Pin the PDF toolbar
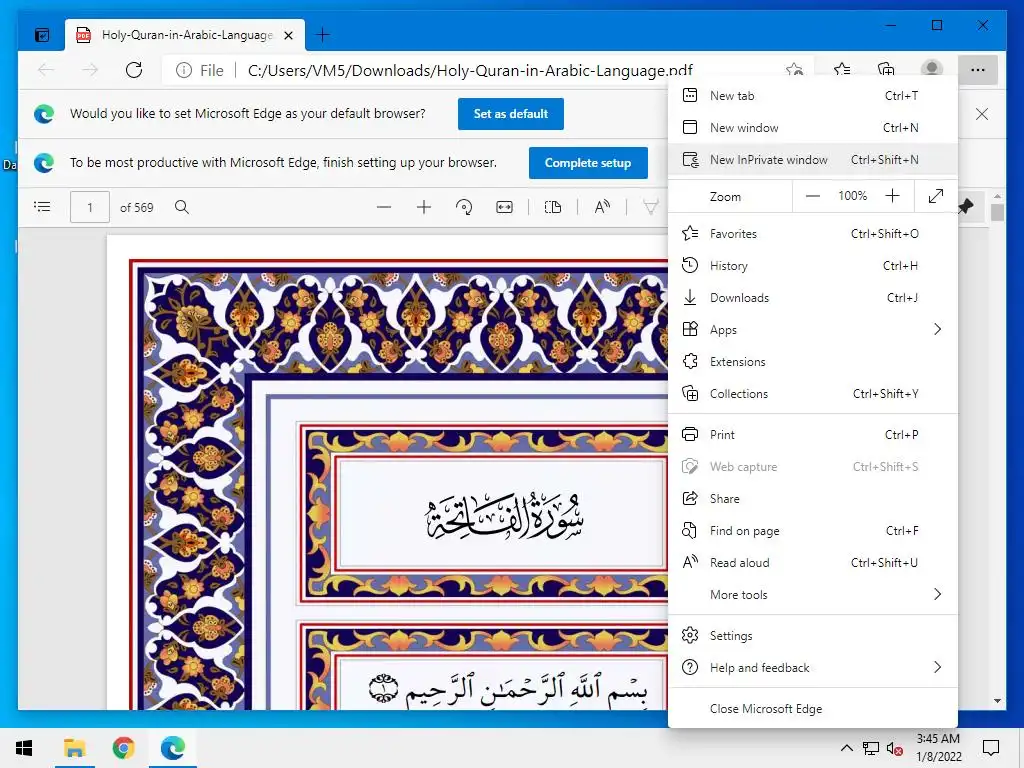The image size is (1024, 768). point(965,207)
